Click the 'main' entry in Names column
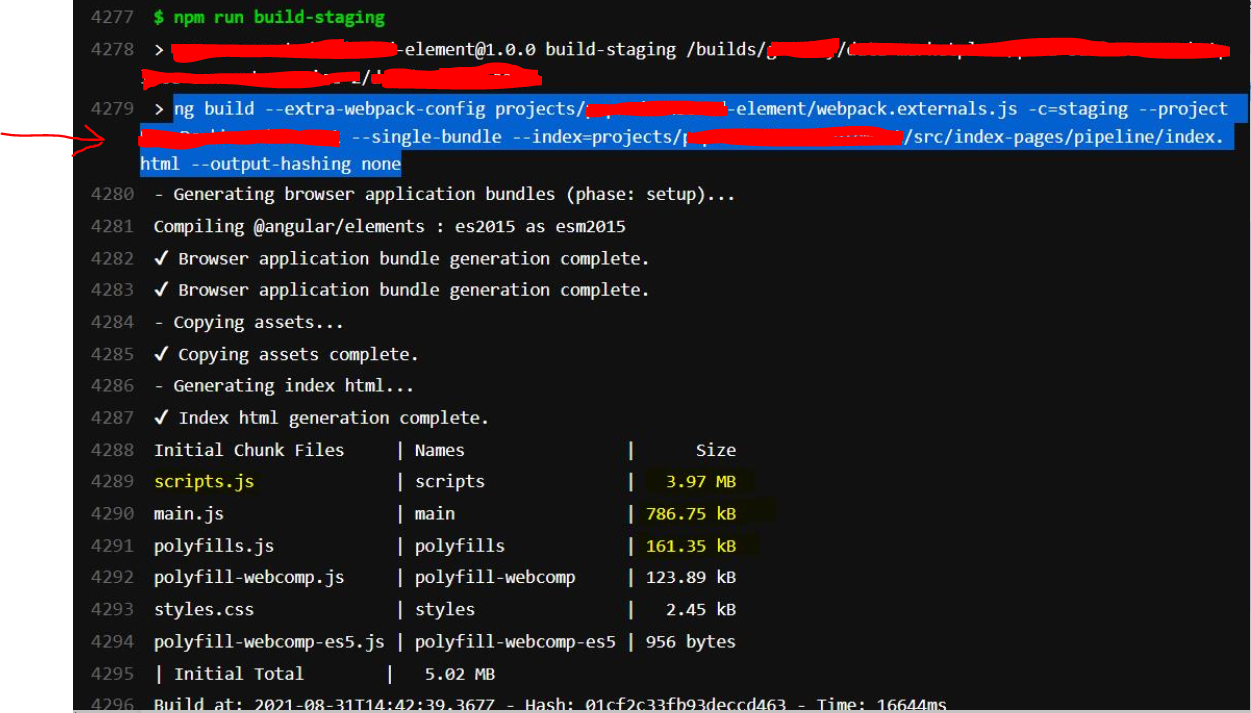 (435, 514)
